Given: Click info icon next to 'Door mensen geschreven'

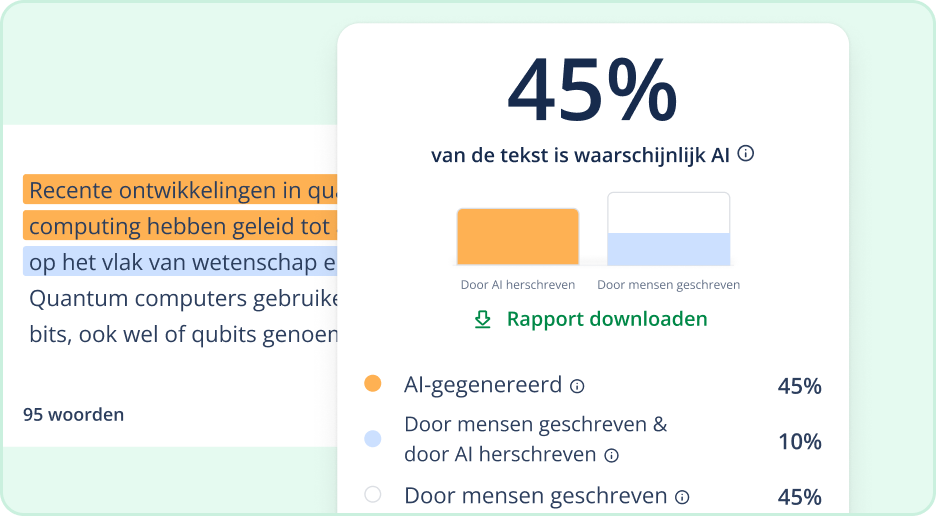Looking at the screenshot, I should pos(682,497).
